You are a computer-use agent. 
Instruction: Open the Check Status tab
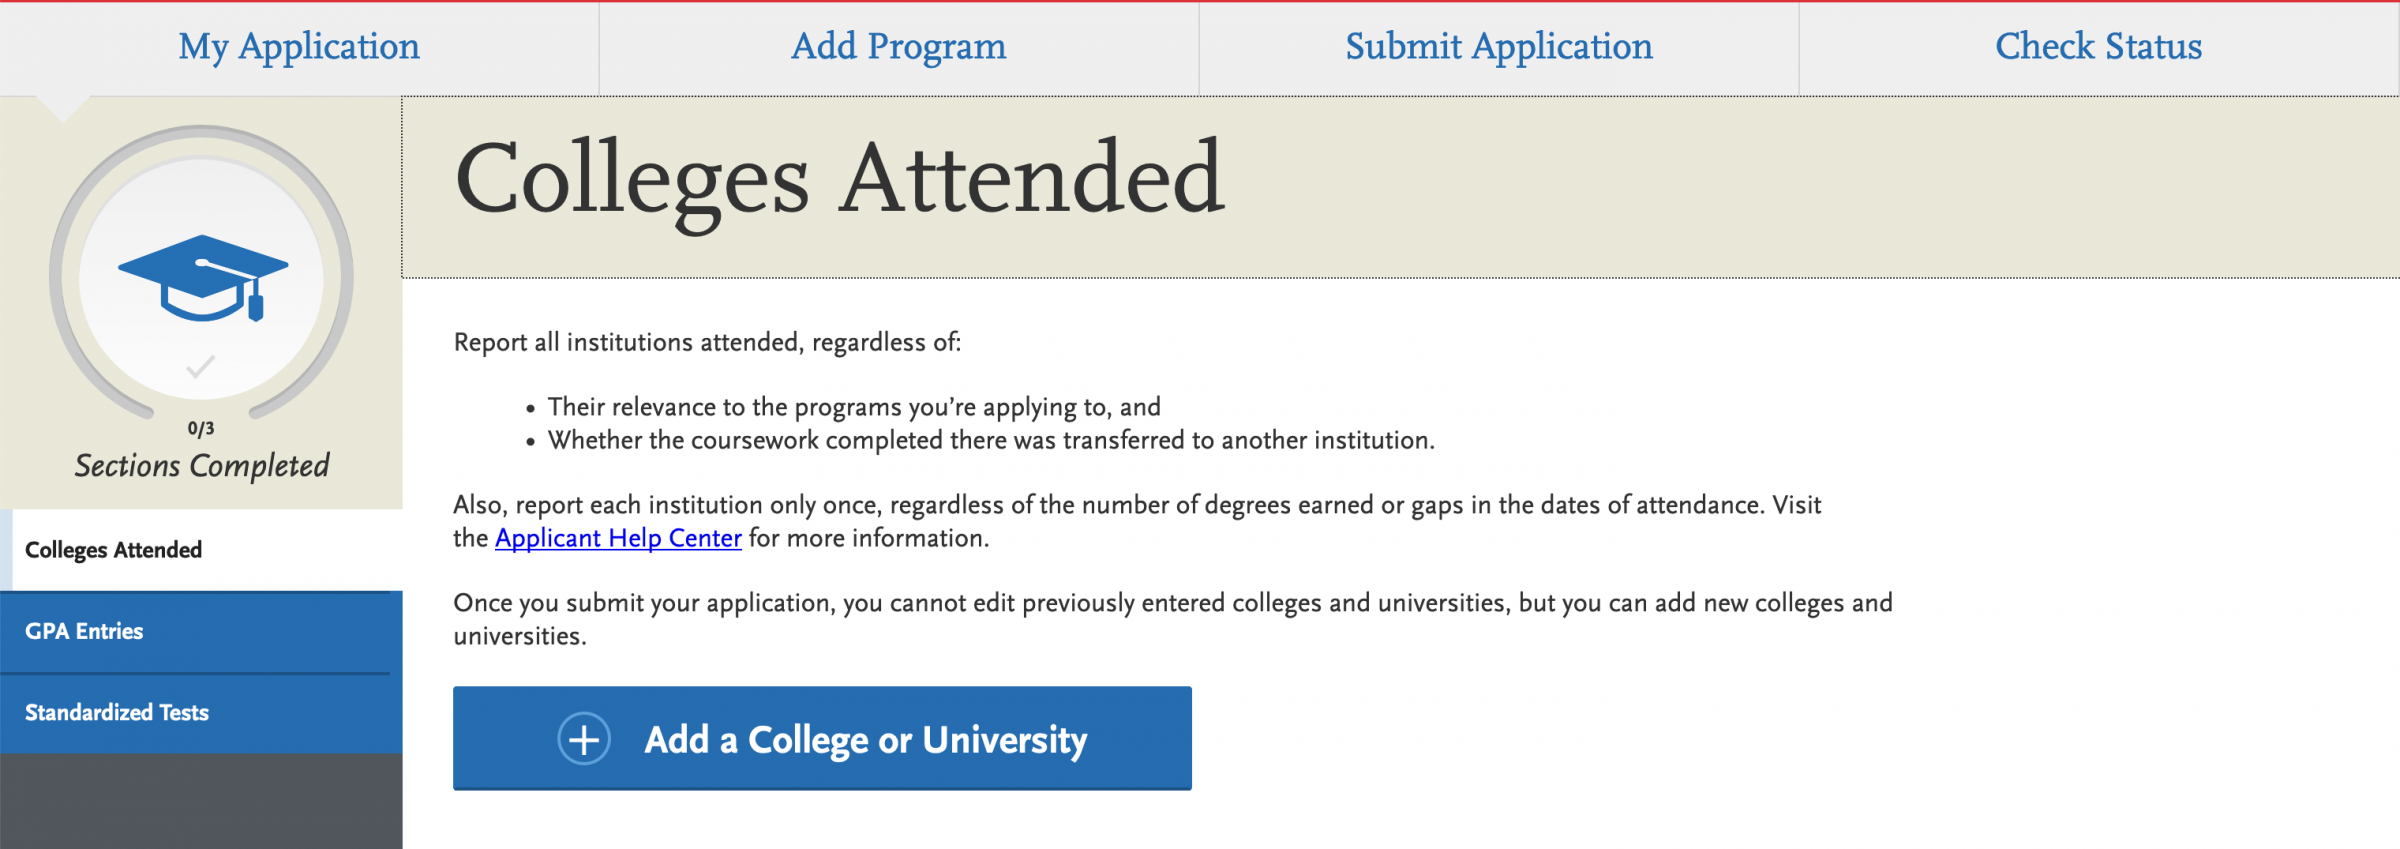click(x=2097, y=46)
